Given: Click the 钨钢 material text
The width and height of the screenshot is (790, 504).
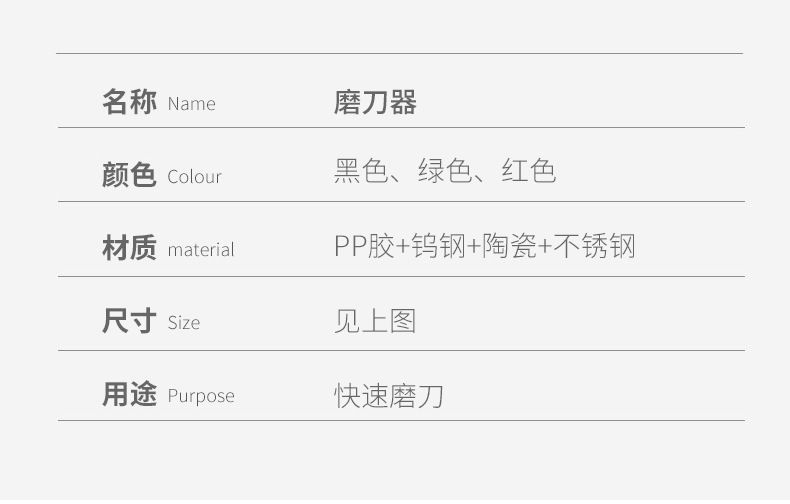Looking at the screenshot, I should [x=439, y=246].
